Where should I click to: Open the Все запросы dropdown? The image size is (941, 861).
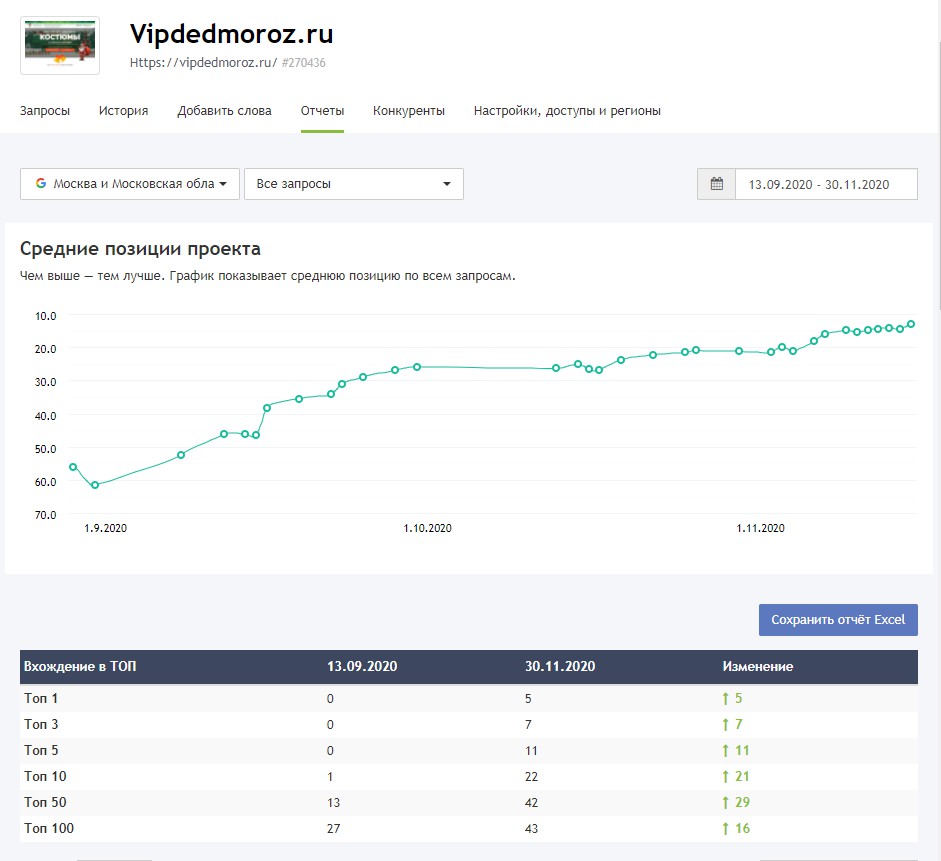click(x=354, y=184)
